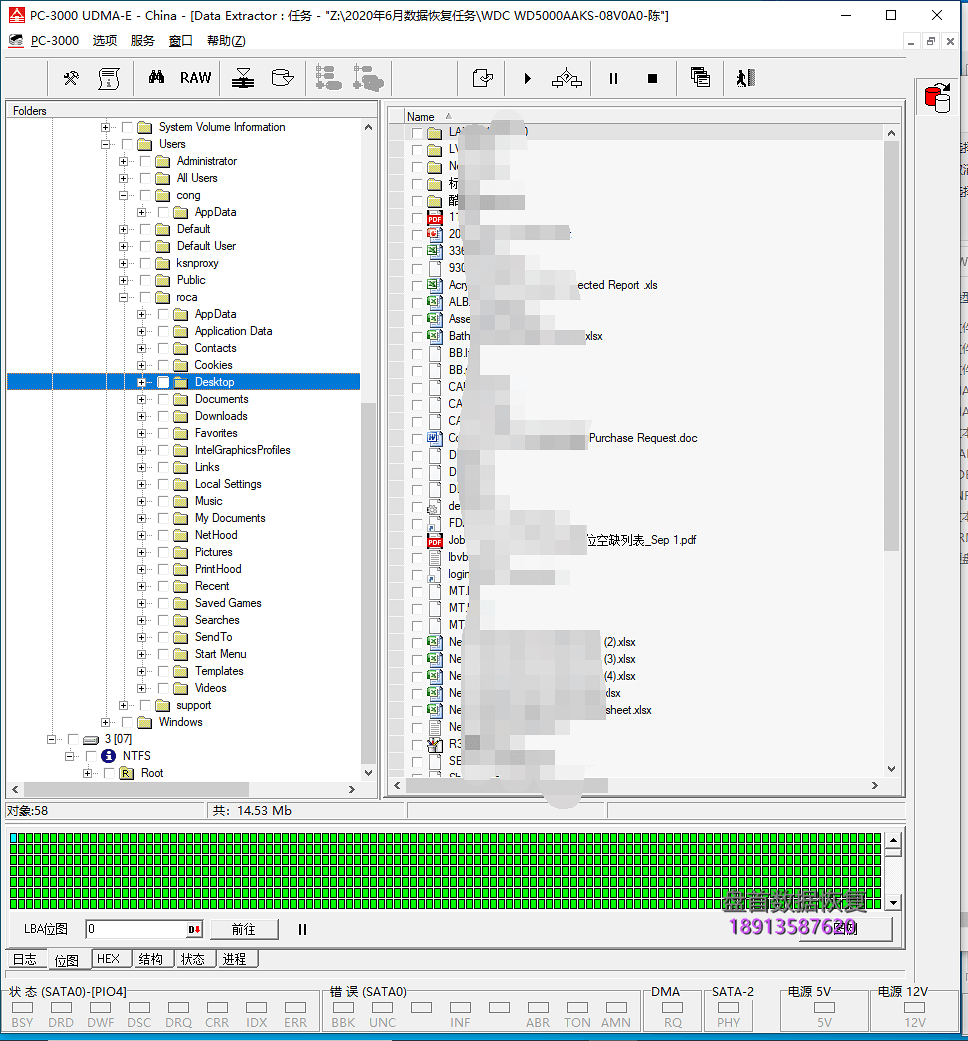Screen dimensions: 968x1041
Task: Open the tools hammer-and-wrench toolbar icon
Action: click(71, 78)
